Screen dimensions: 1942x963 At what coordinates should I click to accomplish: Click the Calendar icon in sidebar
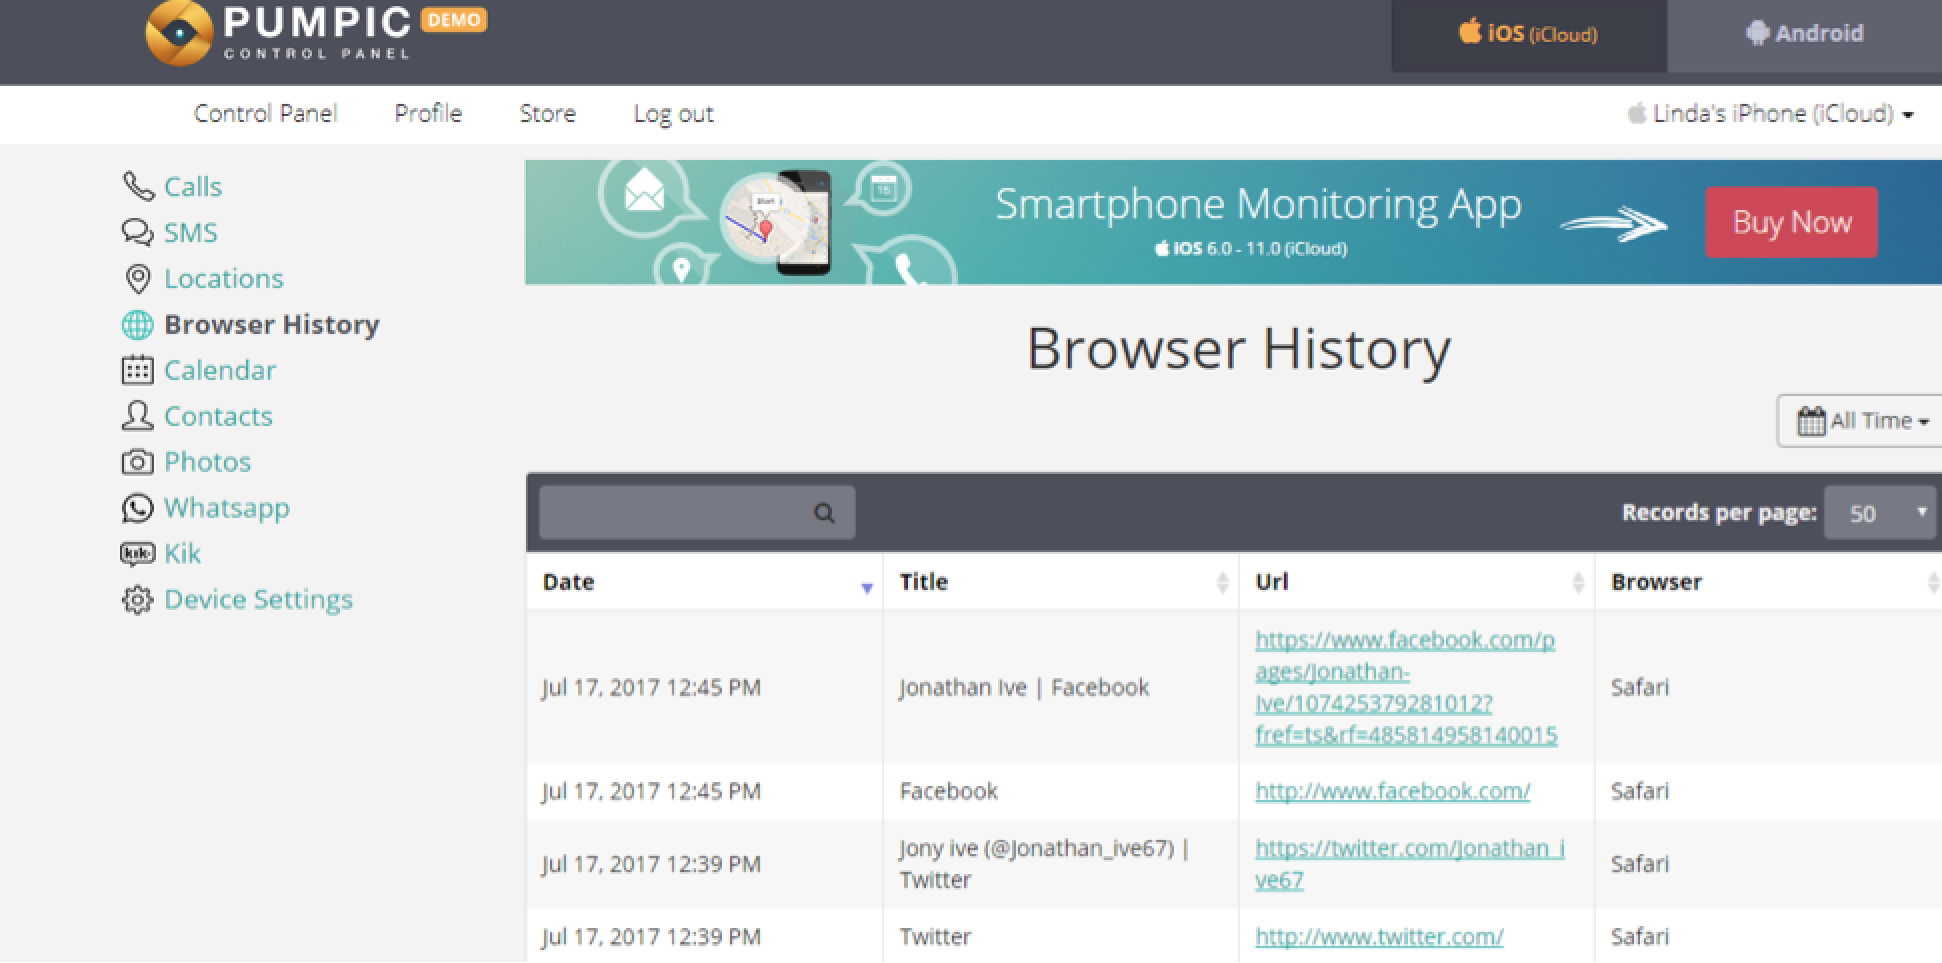click(138, 370)
